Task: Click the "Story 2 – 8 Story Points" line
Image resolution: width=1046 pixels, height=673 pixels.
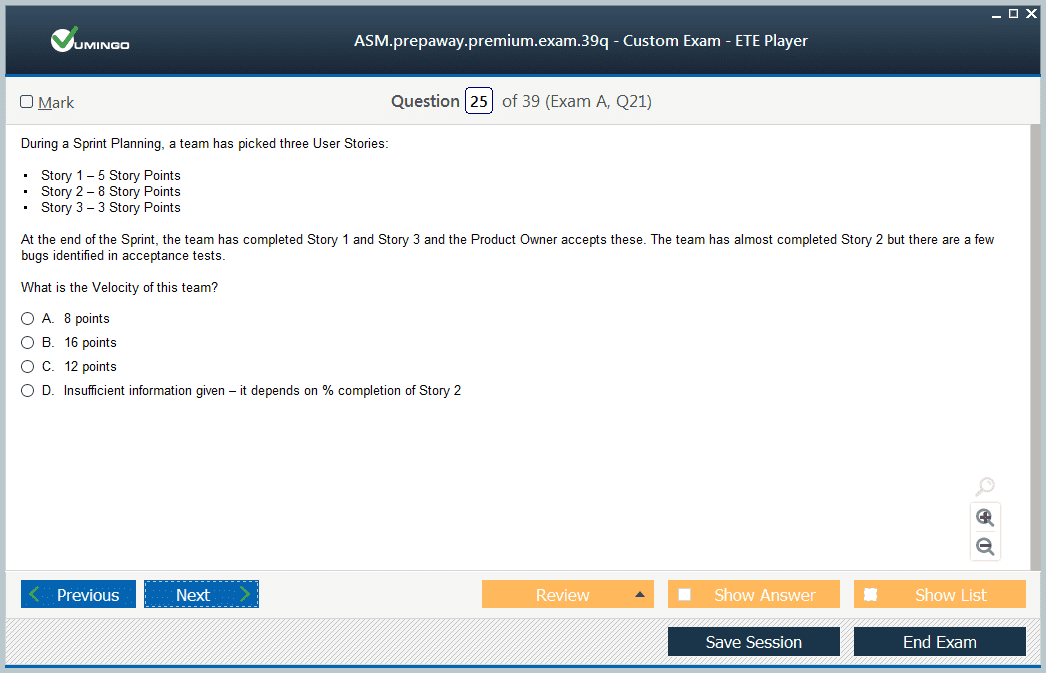Action: pos(111,191)
